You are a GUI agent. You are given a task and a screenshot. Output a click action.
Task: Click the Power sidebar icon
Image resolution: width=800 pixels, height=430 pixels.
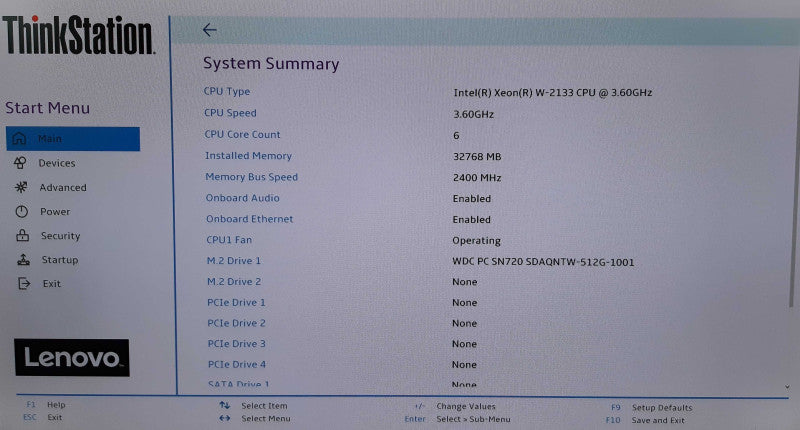click(x=21, y=211)
